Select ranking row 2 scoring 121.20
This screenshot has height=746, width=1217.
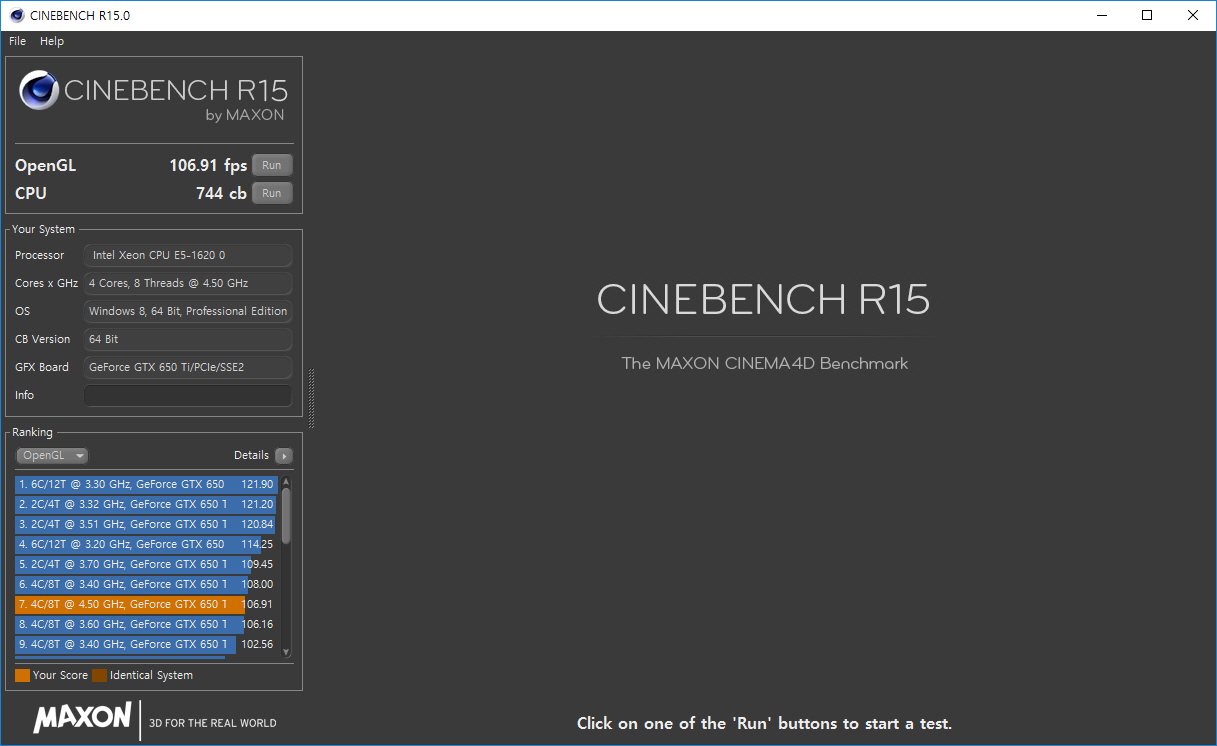146,504
